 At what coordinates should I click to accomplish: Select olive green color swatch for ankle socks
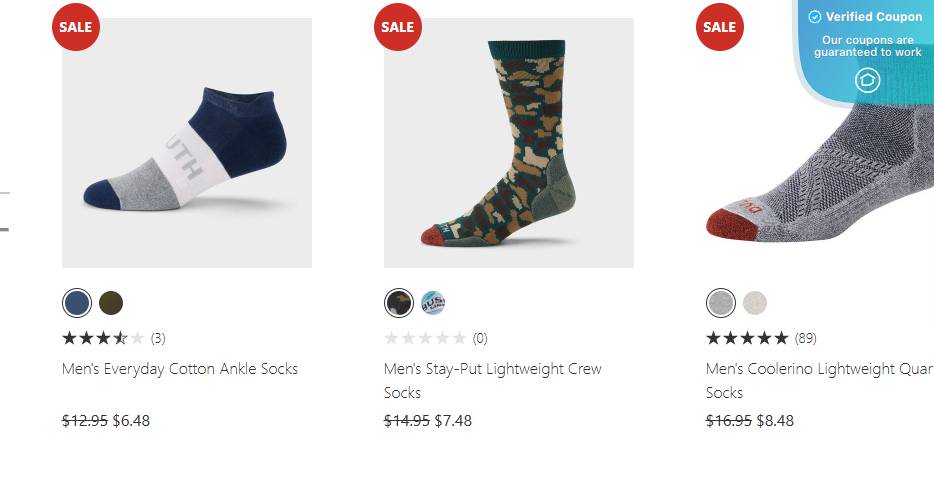[111, 302]
